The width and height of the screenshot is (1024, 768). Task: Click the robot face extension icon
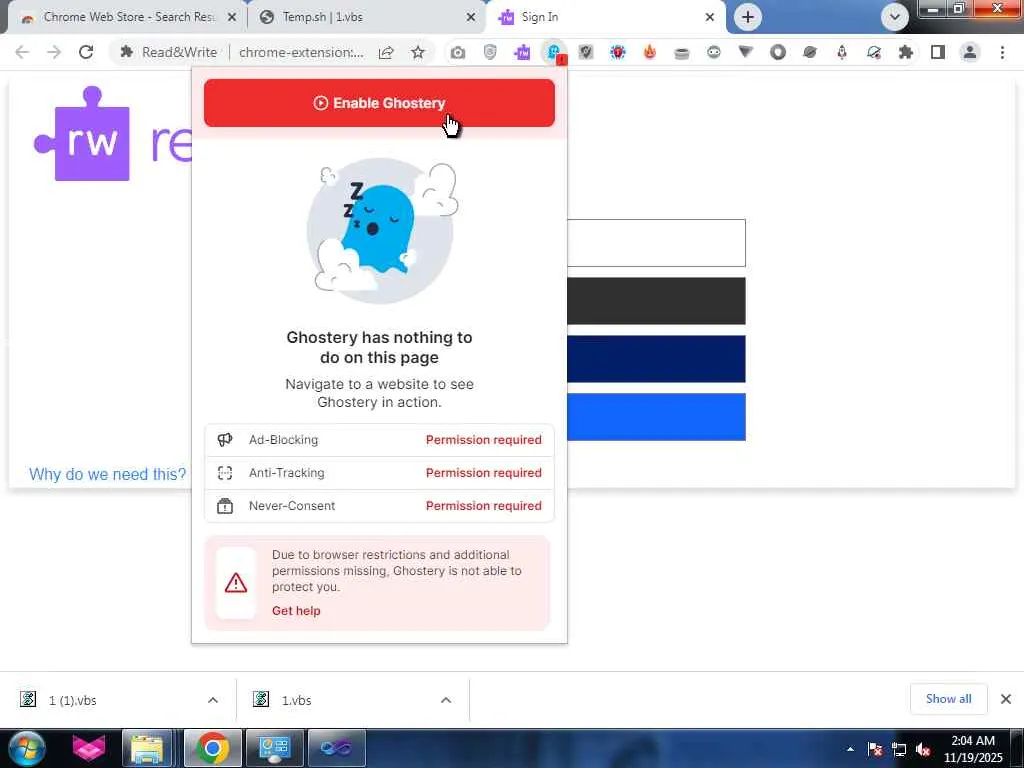(714, 52)
